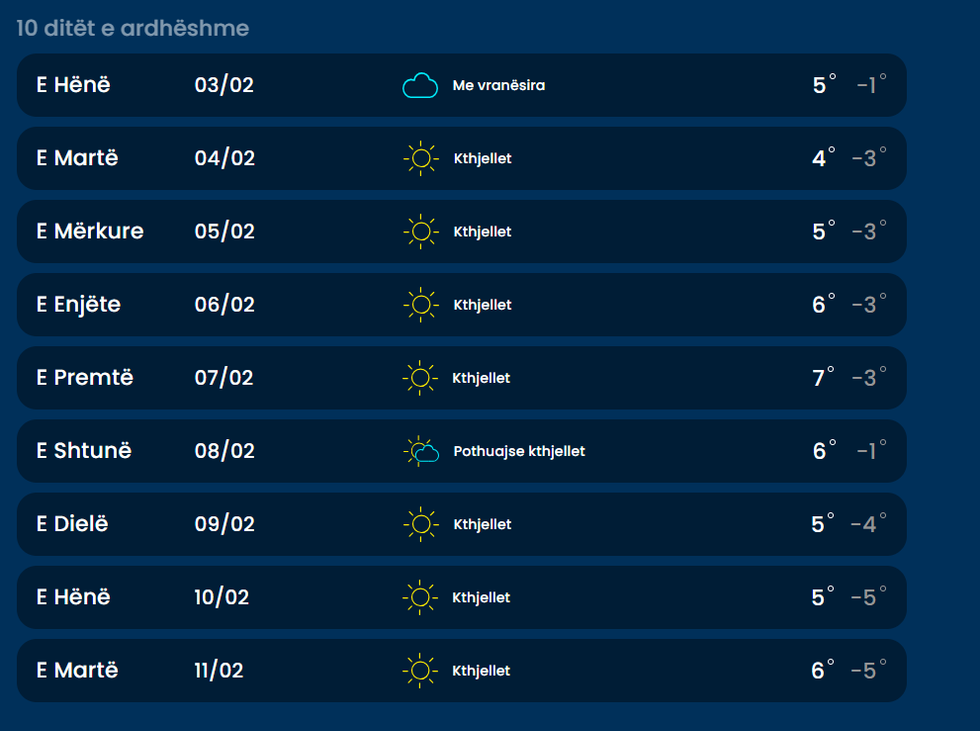This screenshot has width=980, height=731.
Task: Click the "Pothuajse kthjellet" condition text
Action: pos(519,451)
